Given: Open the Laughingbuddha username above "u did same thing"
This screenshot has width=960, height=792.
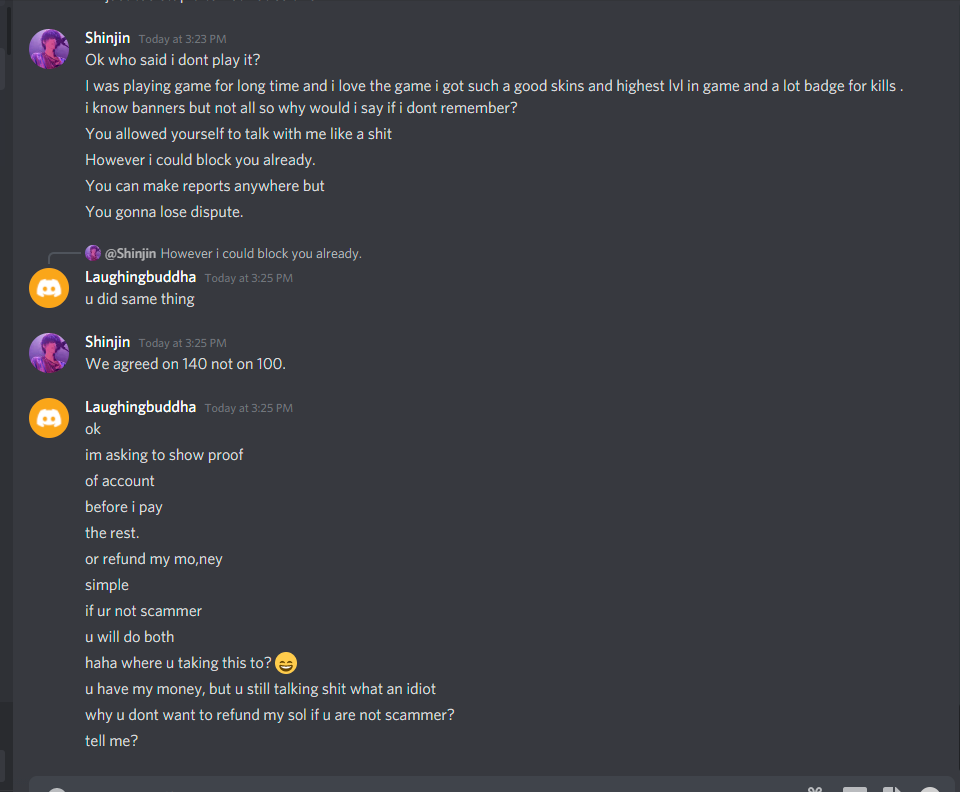Looking at the screenshot, I should pos(140,277).
